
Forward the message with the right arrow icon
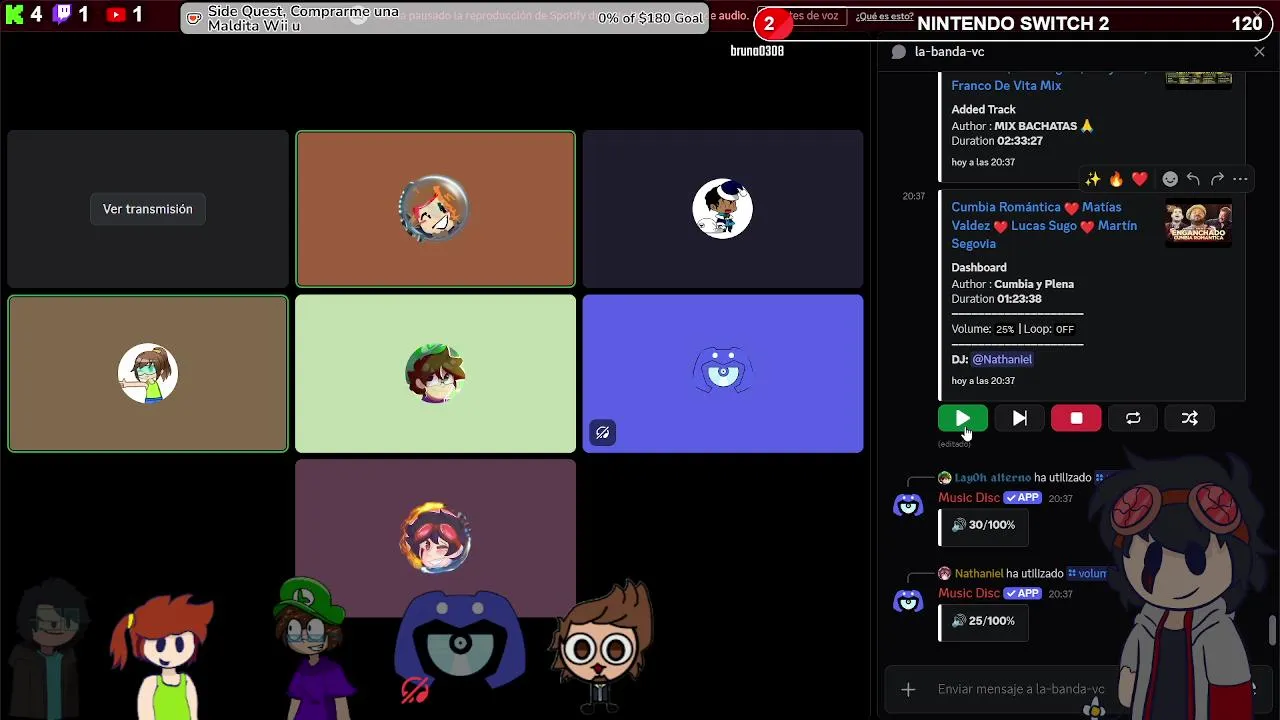click(x=1217, y=179)
